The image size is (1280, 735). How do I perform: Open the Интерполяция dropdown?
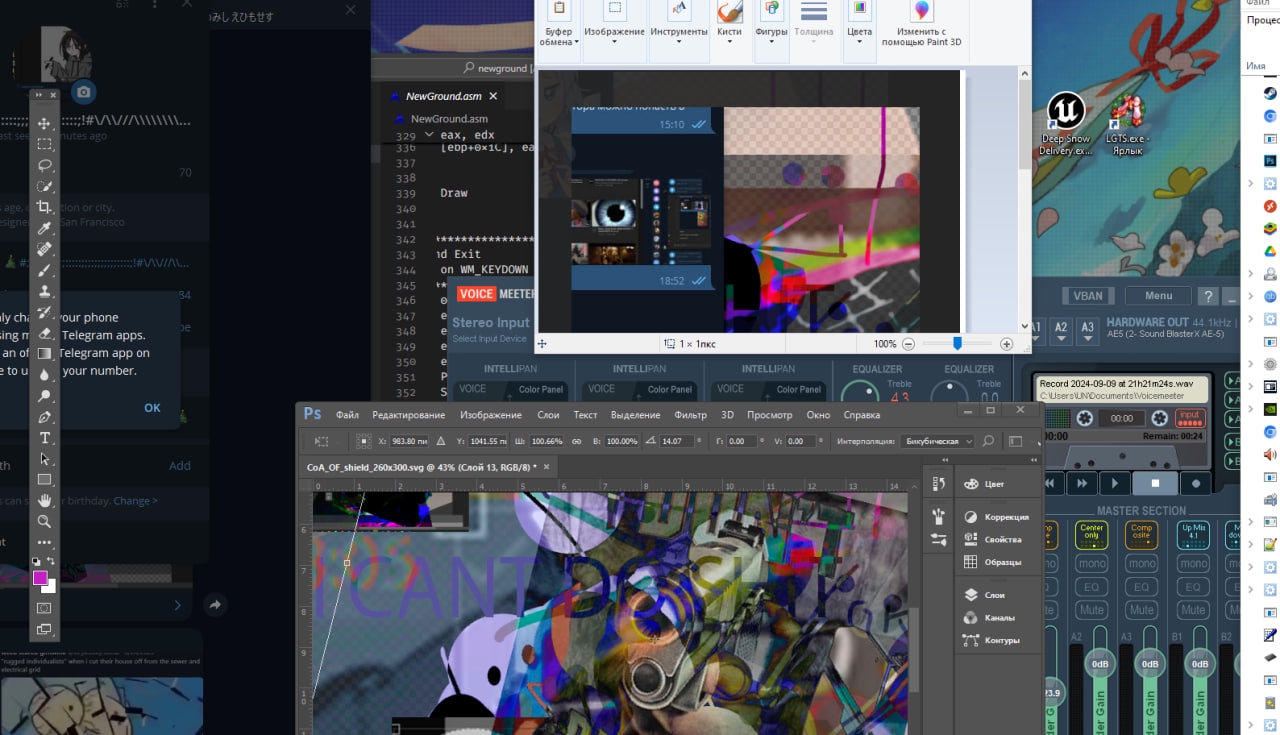tap(938, 441)
